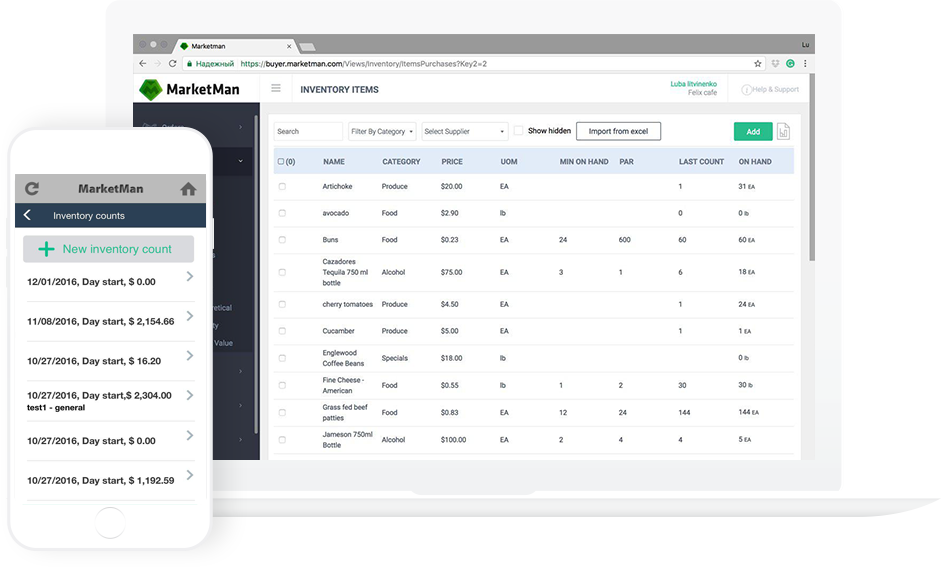This screenshot has width=941, height=567.
Task: Open the Filter By Category dropdown
Action: click(x=382, y=131)
